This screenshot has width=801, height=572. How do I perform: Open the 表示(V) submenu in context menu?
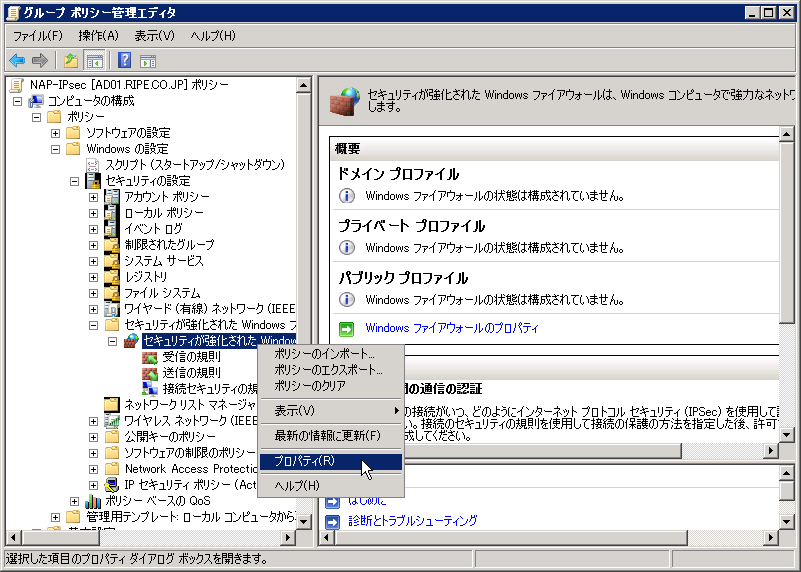[x=331, y=411]
